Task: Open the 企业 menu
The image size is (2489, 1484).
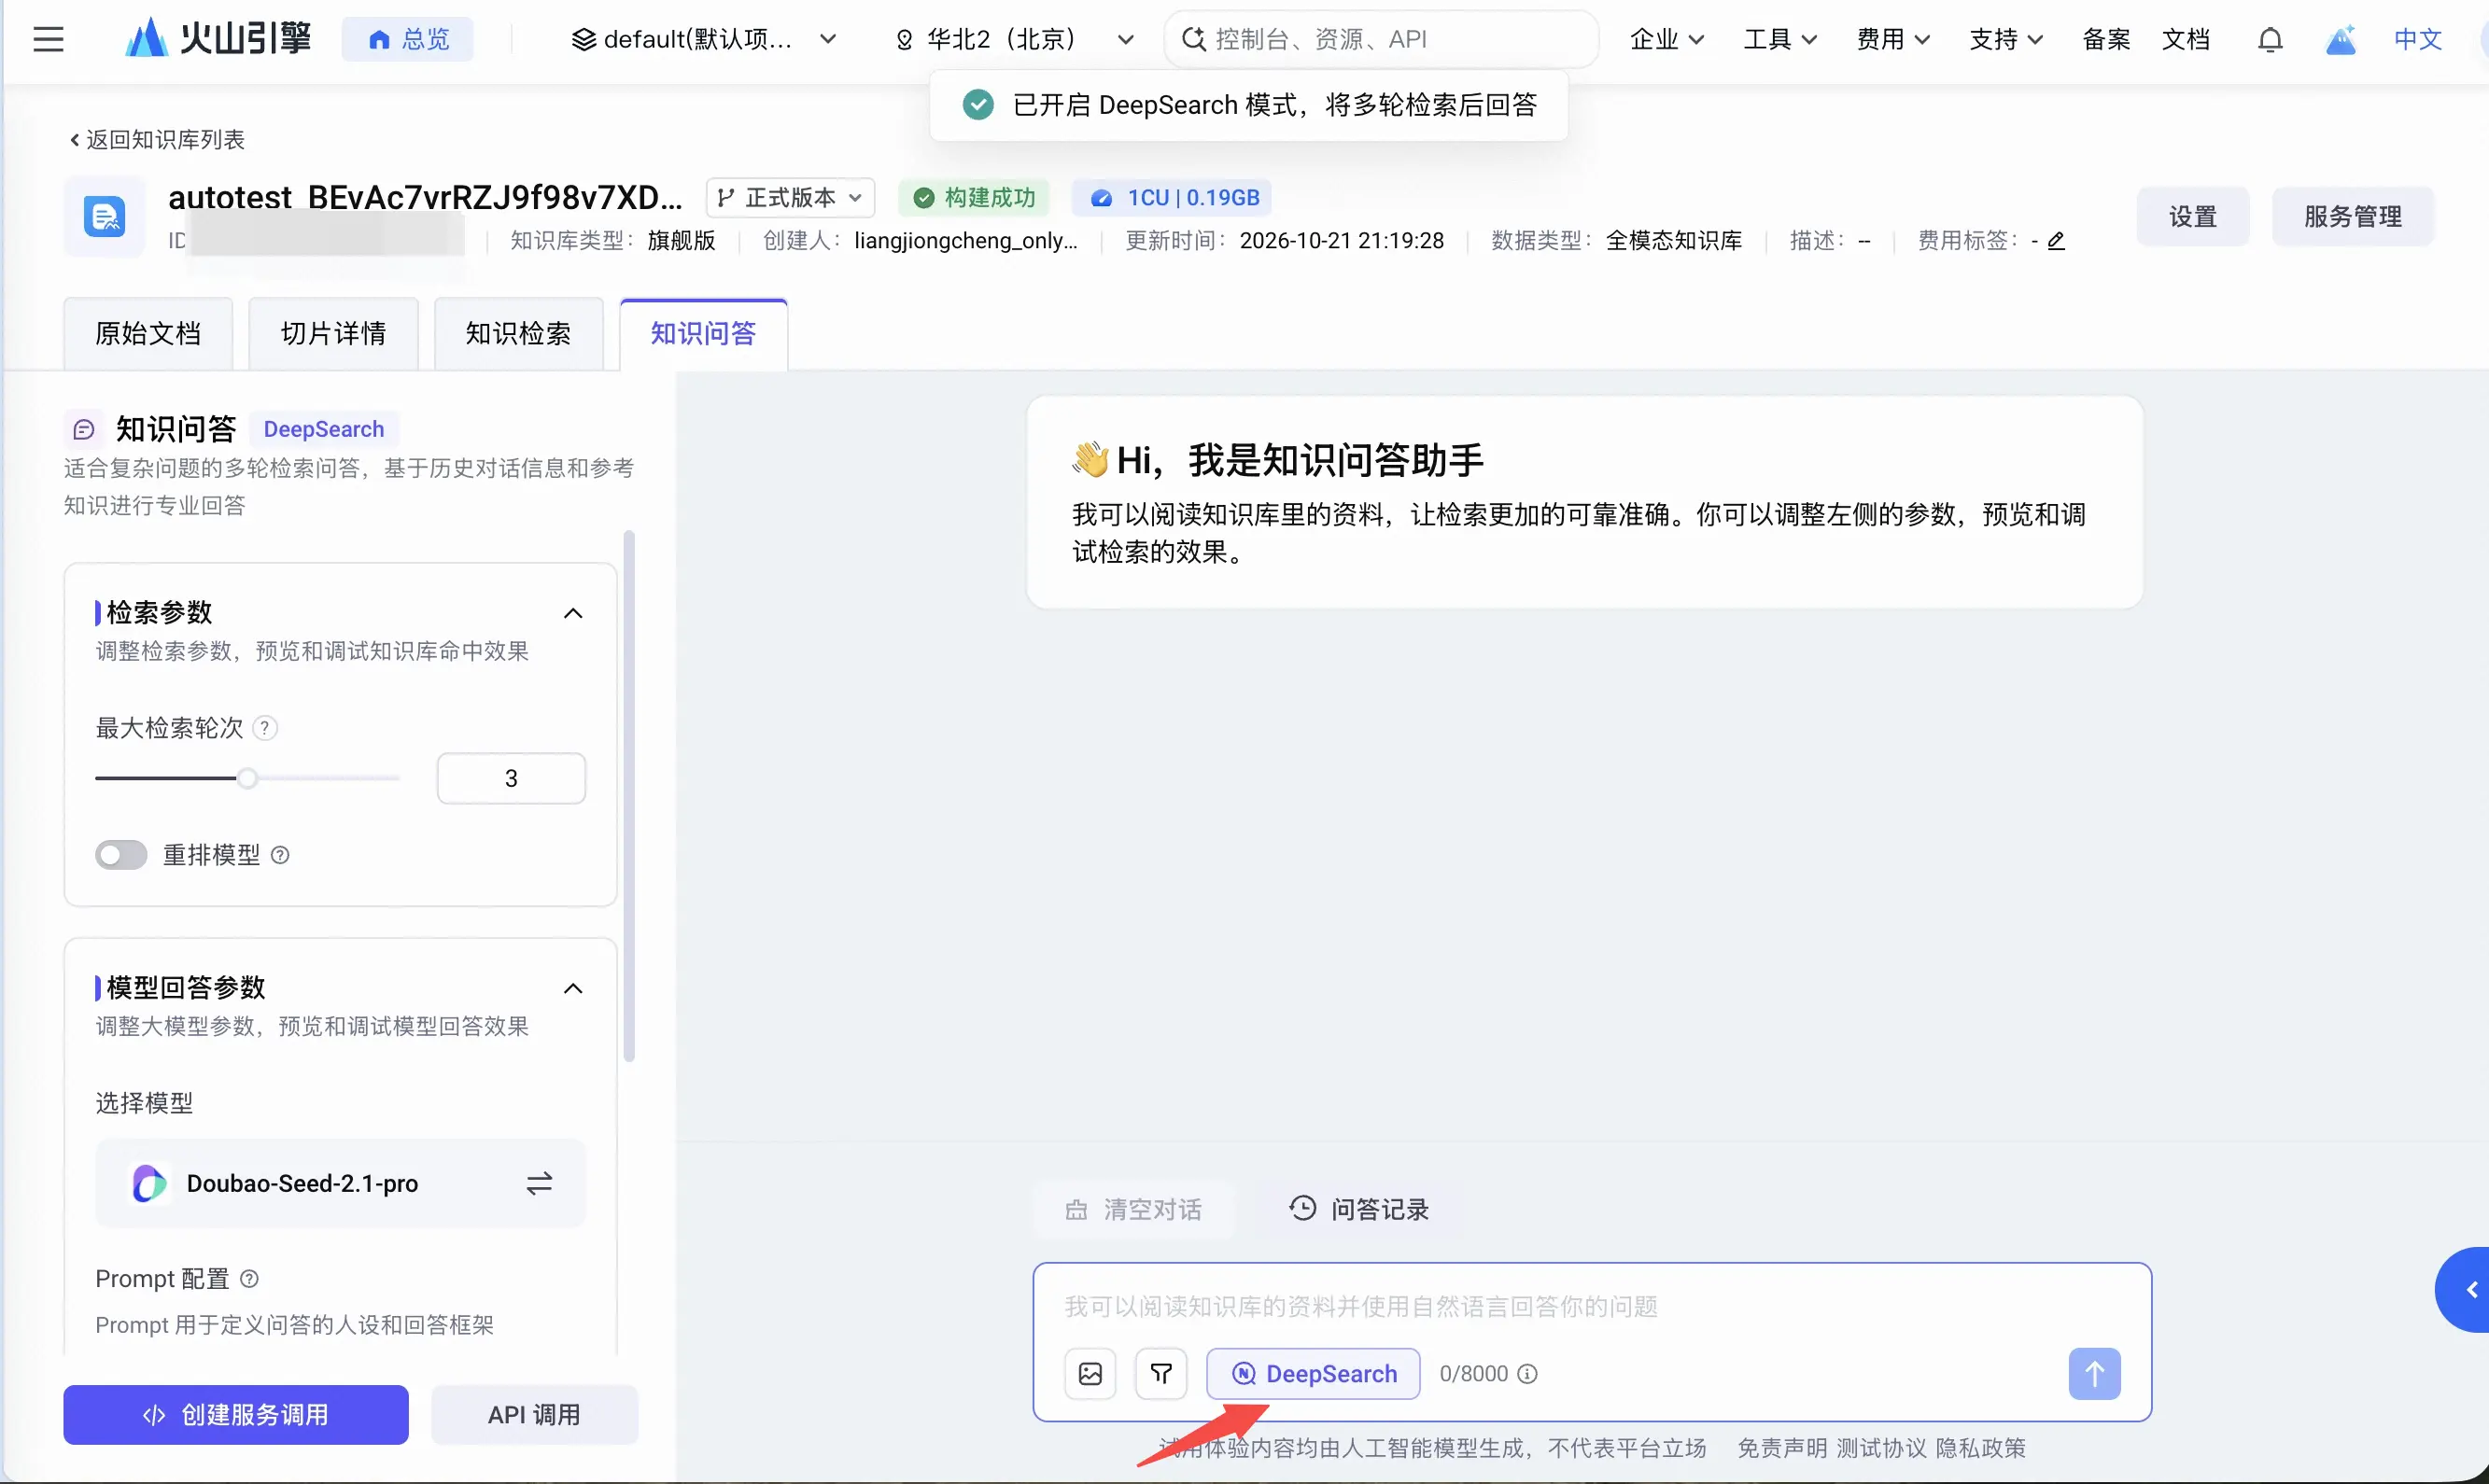Action: pos(1666,39)
